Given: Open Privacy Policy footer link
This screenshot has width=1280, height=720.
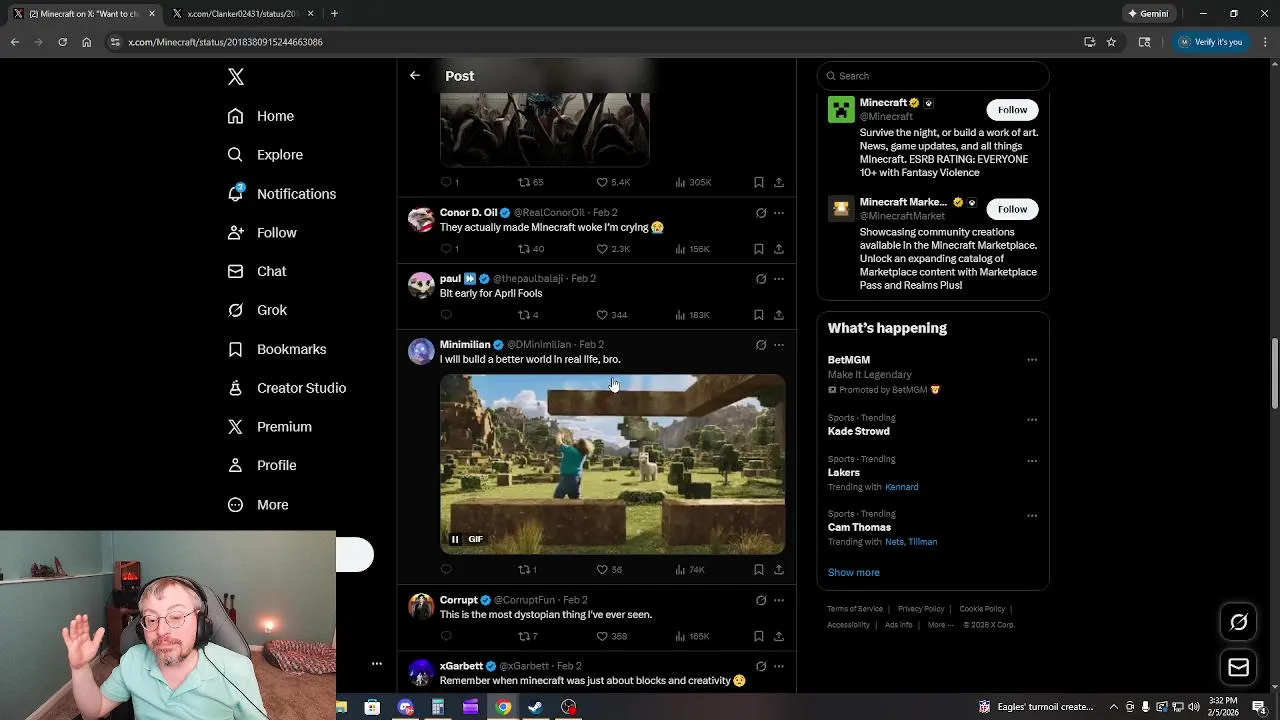Looking at the screenshot, I should click(x=921, y=609).
